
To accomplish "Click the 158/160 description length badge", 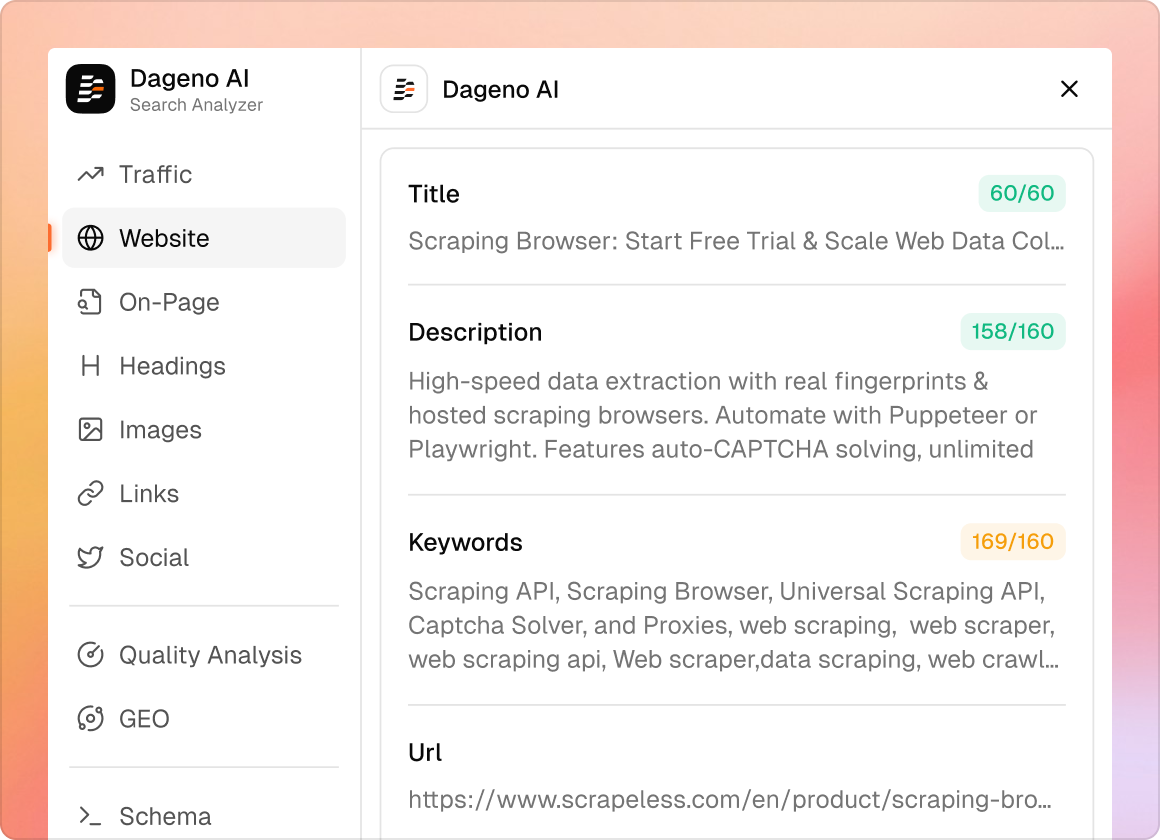I will click(1013, 332).
